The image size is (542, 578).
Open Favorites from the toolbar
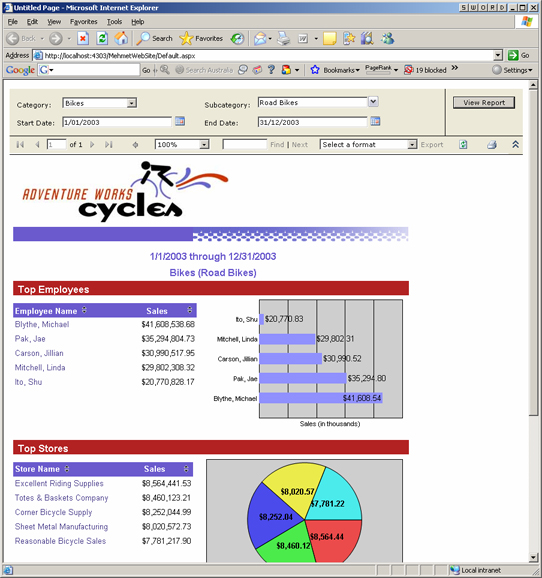pos(201,38)
